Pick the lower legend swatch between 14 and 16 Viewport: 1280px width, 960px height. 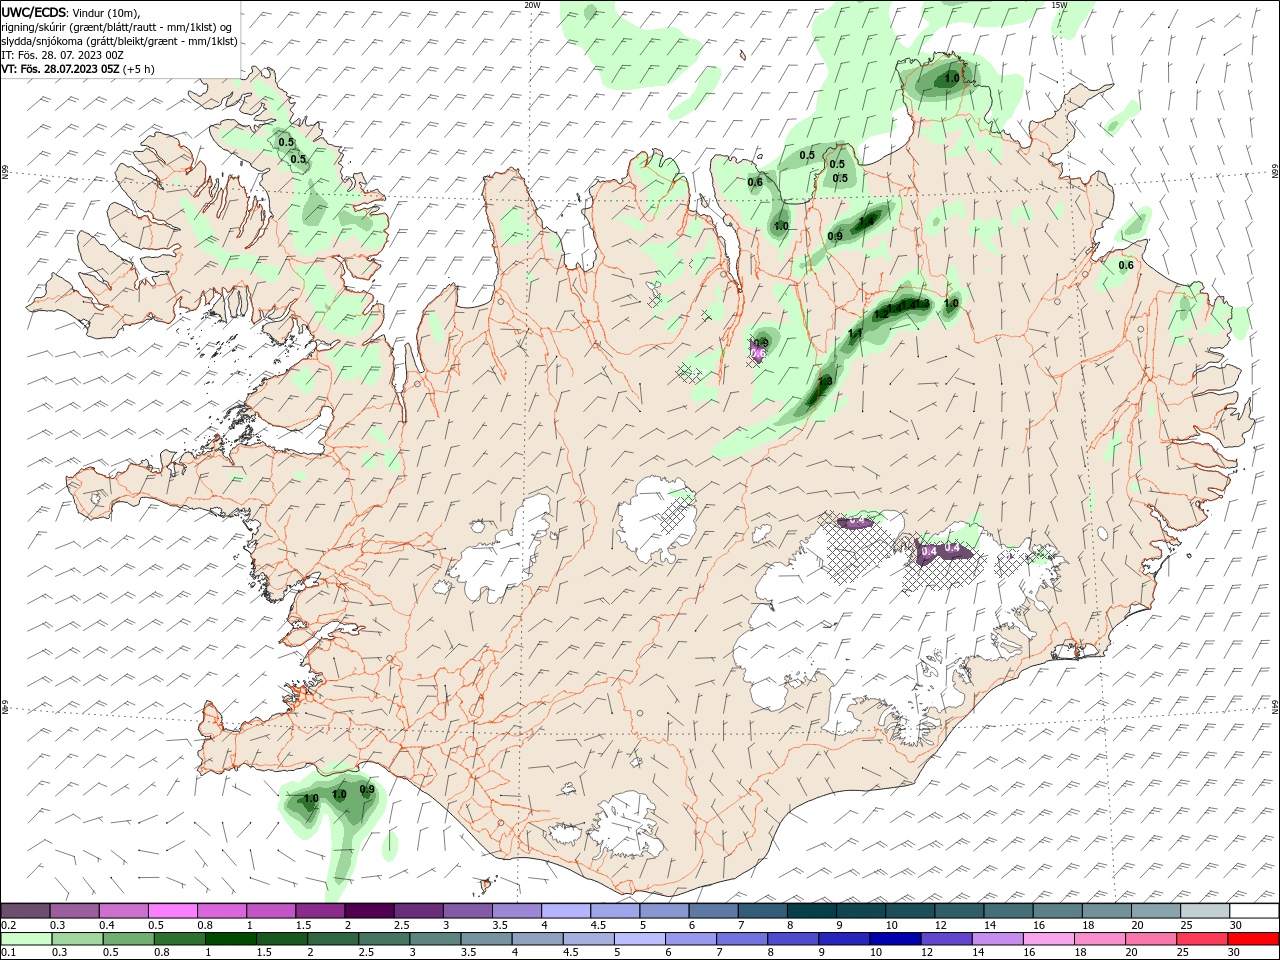pos(996,939)
